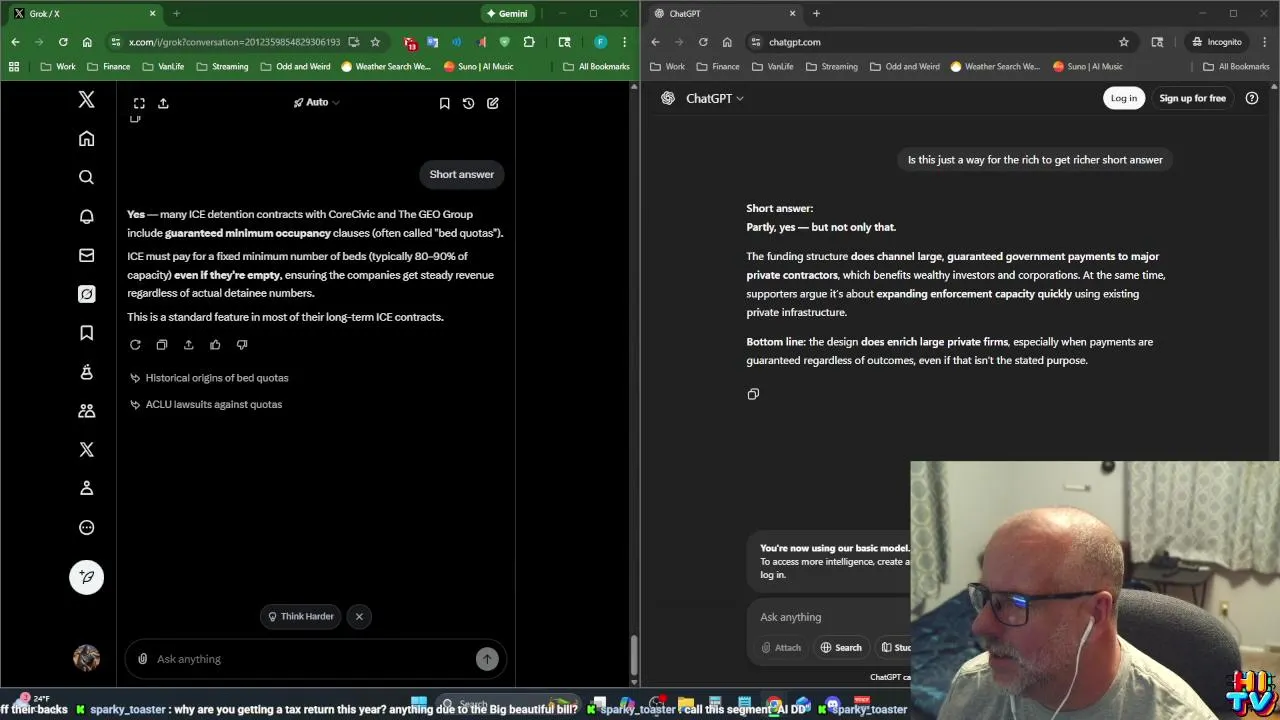Image resolution: width=1280 pixels, height=720 pixels.
Task: Click the compose post feather button
Action: point(86,577)
